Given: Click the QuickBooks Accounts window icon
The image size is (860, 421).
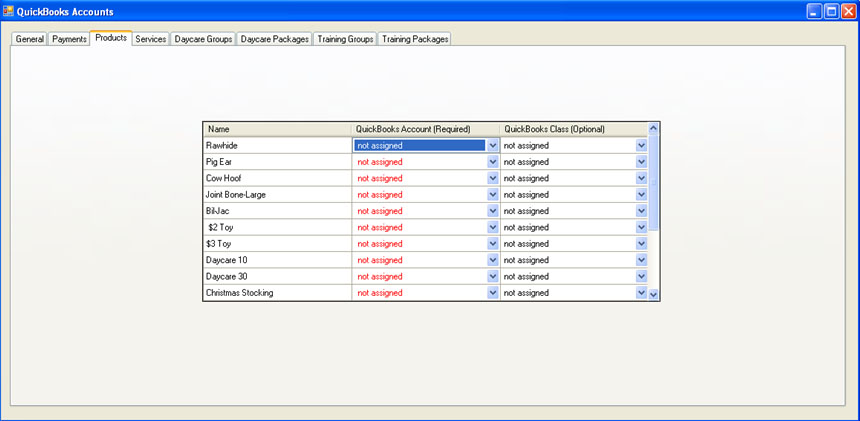Looking at the screenshot, I should point(8,11).
